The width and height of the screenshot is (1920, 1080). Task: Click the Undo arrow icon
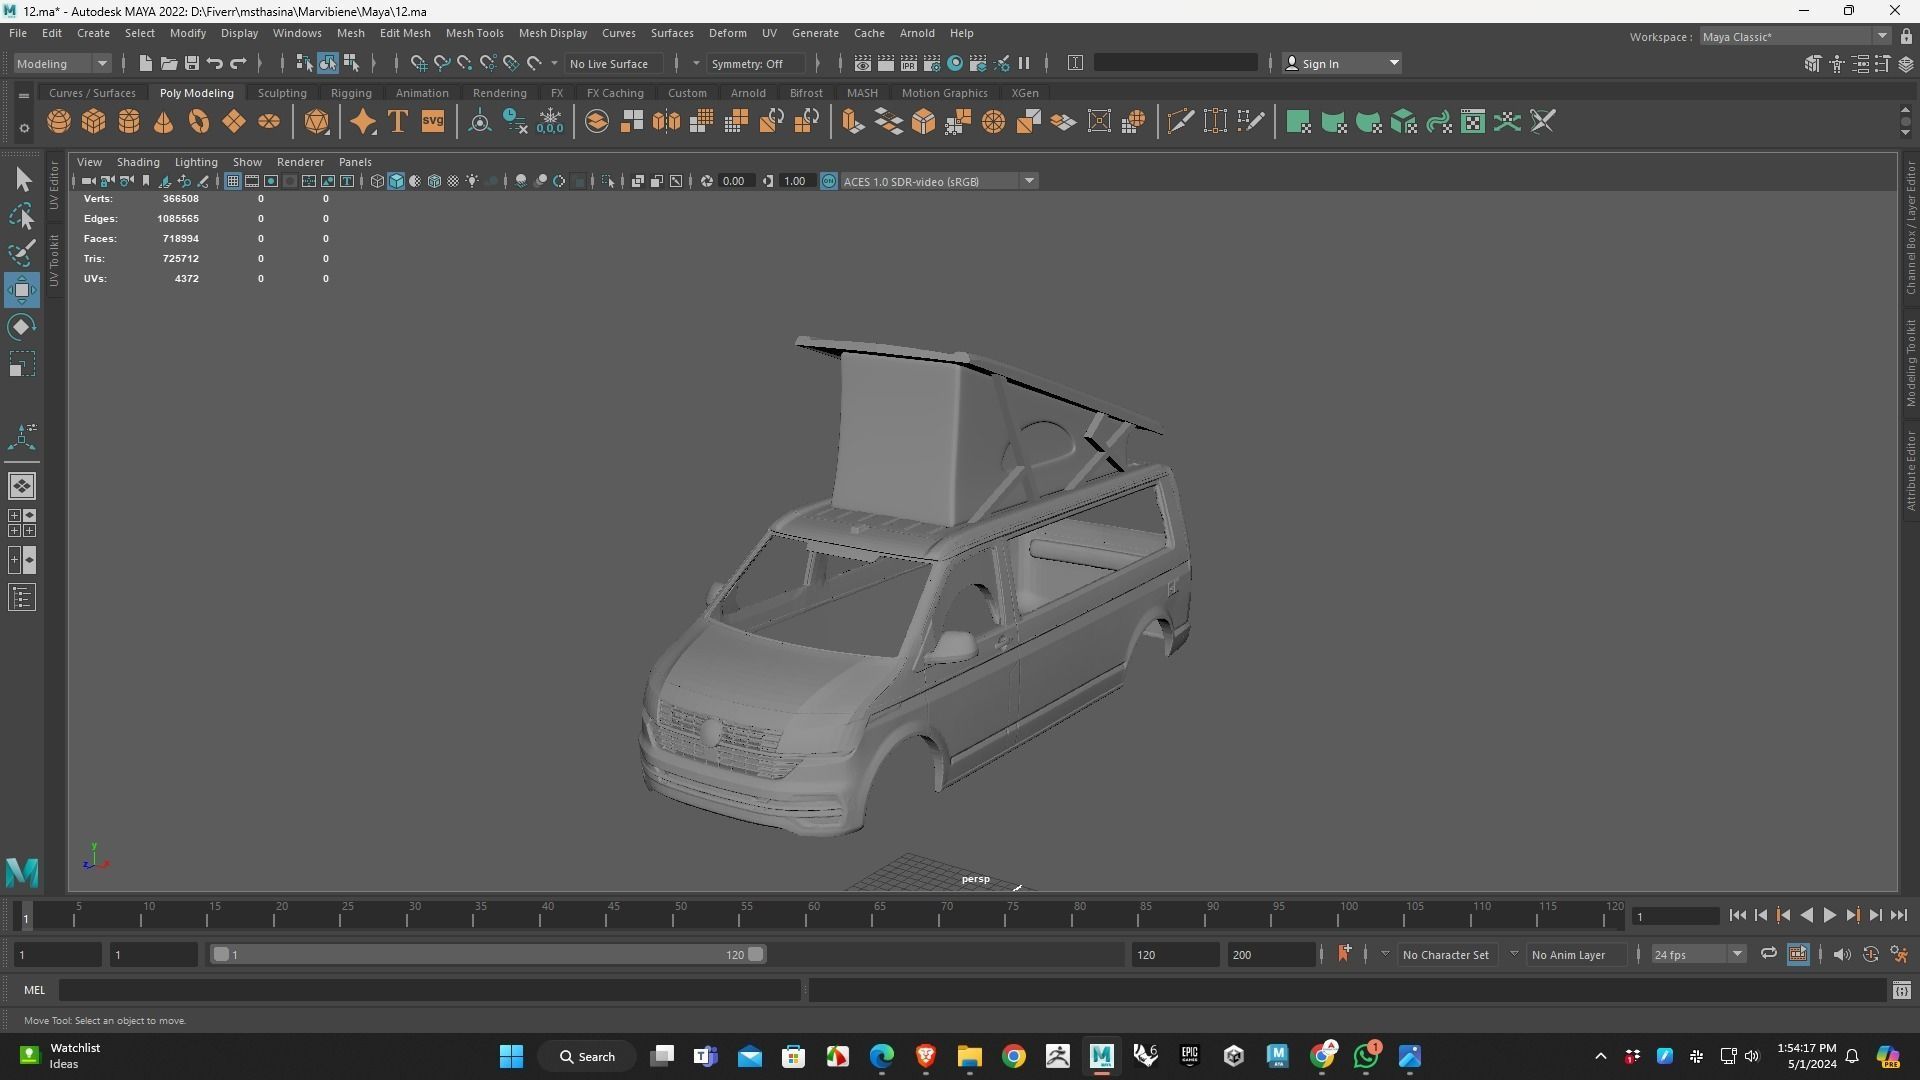215,63
